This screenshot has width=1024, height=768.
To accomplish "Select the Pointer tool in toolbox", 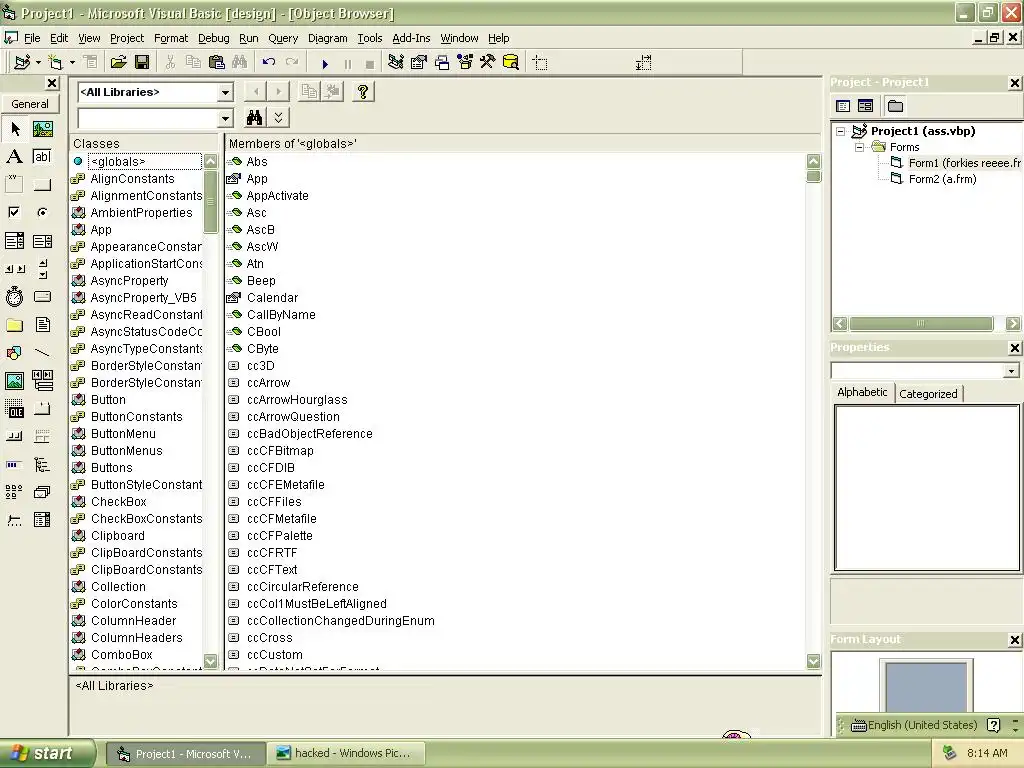I will tap(14, 129).
